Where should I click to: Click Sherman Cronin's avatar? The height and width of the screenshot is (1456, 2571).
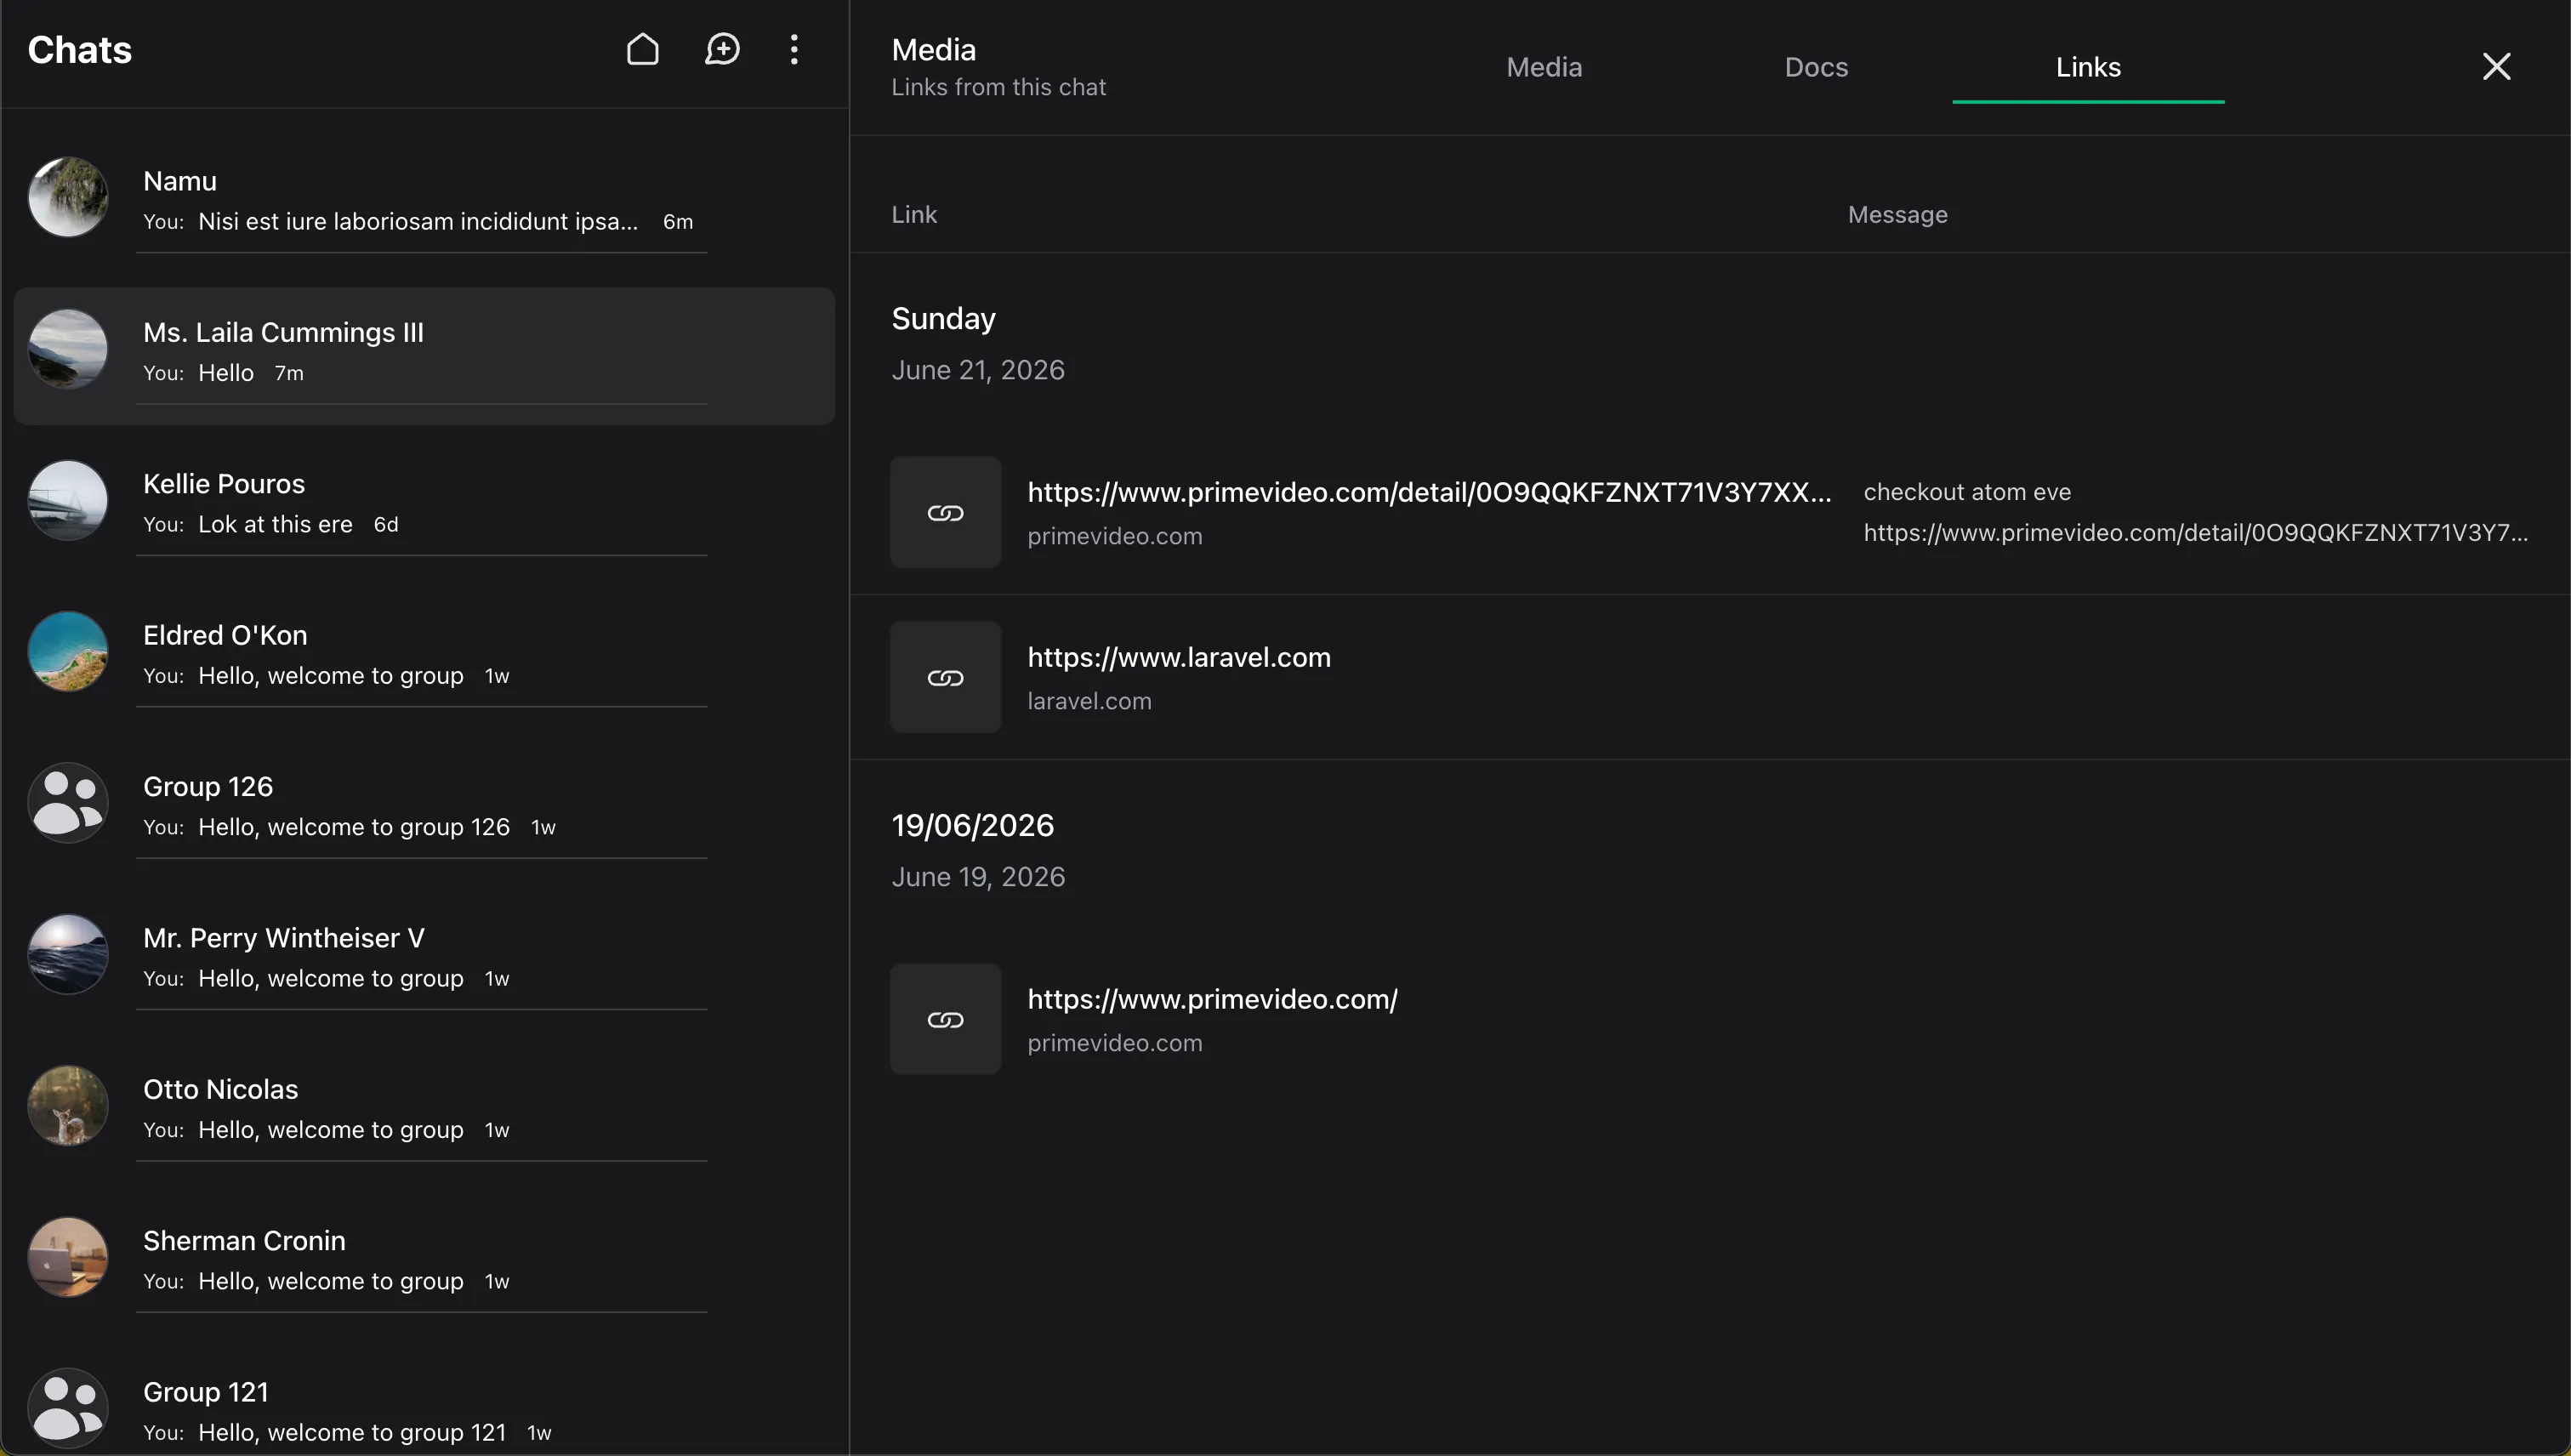[68, 1257]
